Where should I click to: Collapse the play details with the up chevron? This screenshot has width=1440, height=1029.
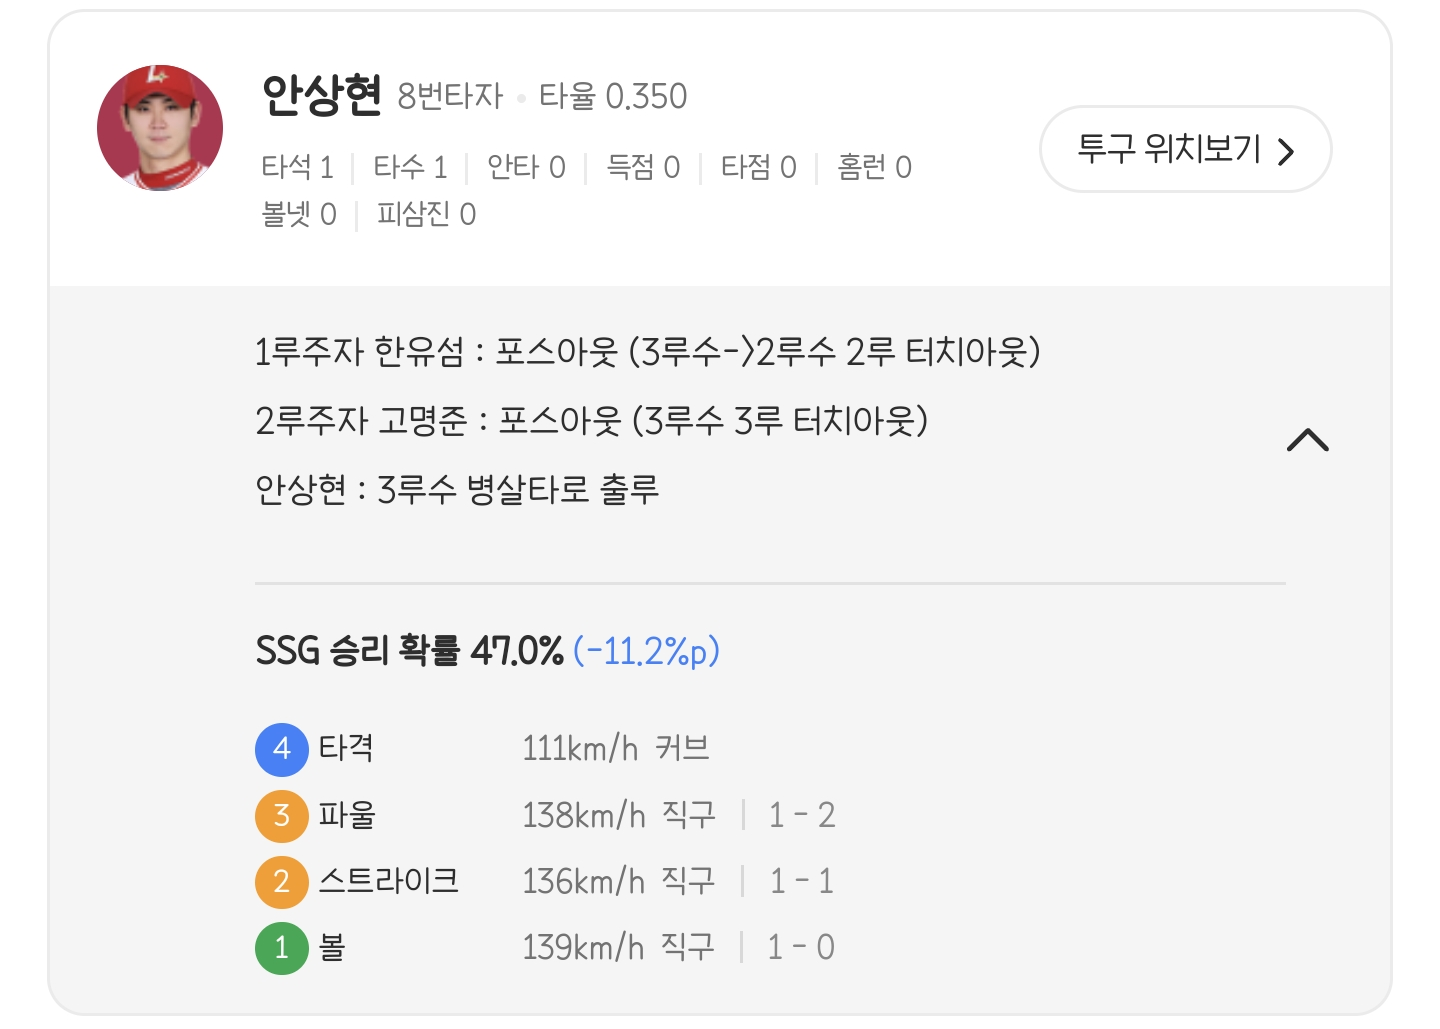[1307, 440]
